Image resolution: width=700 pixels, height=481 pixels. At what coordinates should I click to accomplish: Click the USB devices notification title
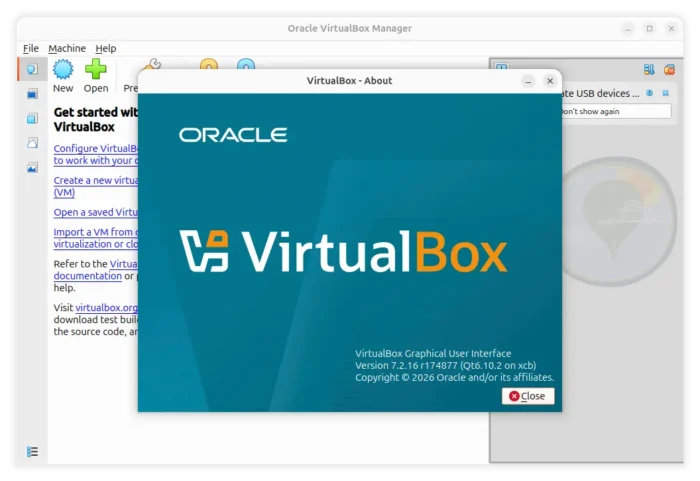tap(600, 93)
